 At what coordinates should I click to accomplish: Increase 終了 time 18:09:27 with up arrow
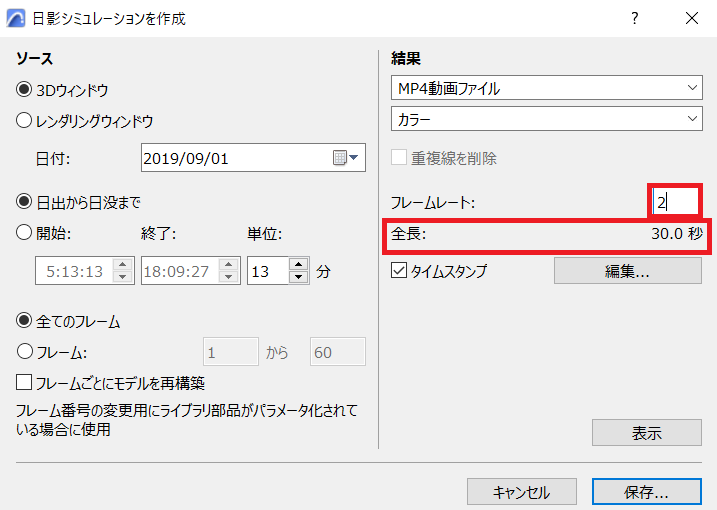coord(228,264)
